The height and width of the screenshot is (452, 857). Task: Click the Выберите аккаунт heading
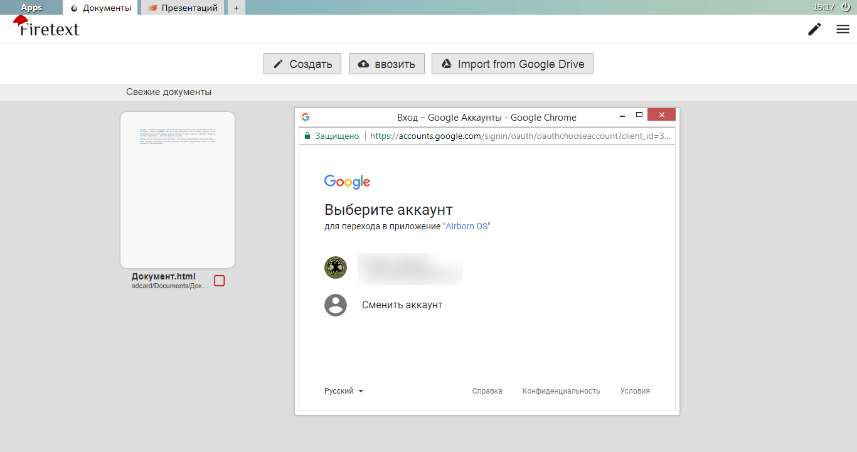click(389, 210)
